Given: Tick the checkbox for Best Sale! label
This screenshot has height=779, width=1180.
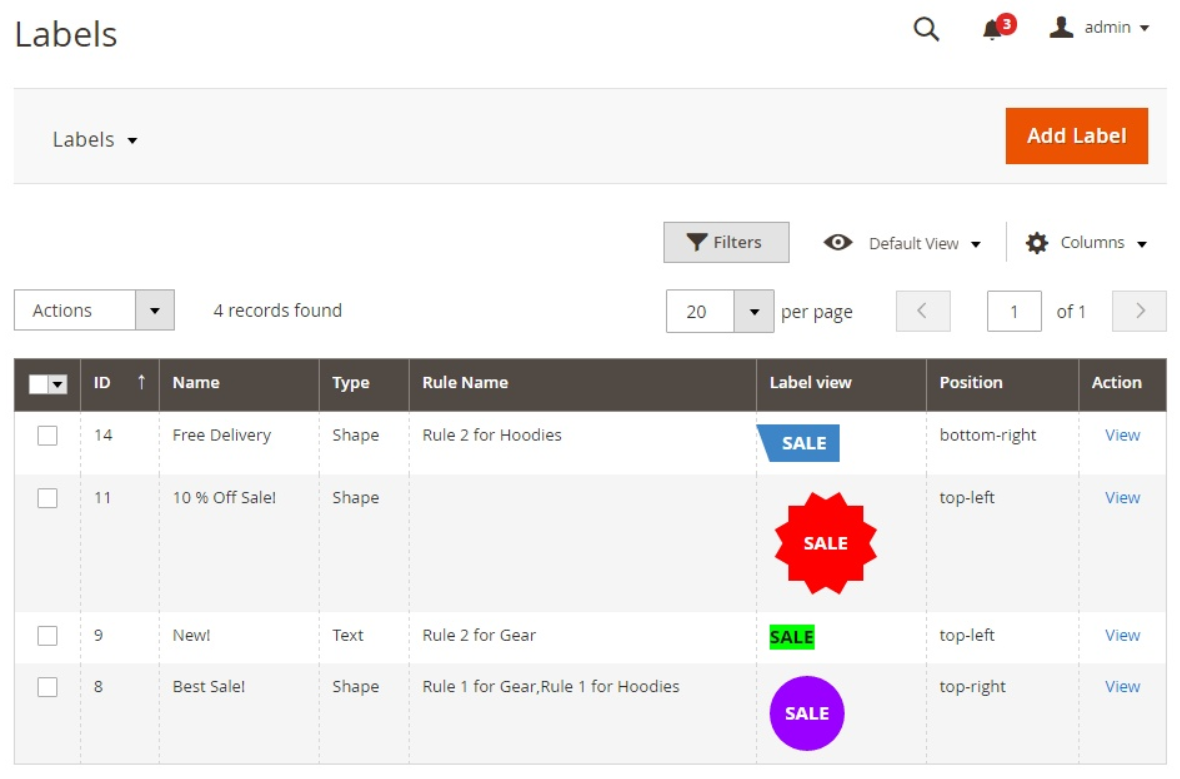Looking at the screenshot, I should click(x=47, y=687).
